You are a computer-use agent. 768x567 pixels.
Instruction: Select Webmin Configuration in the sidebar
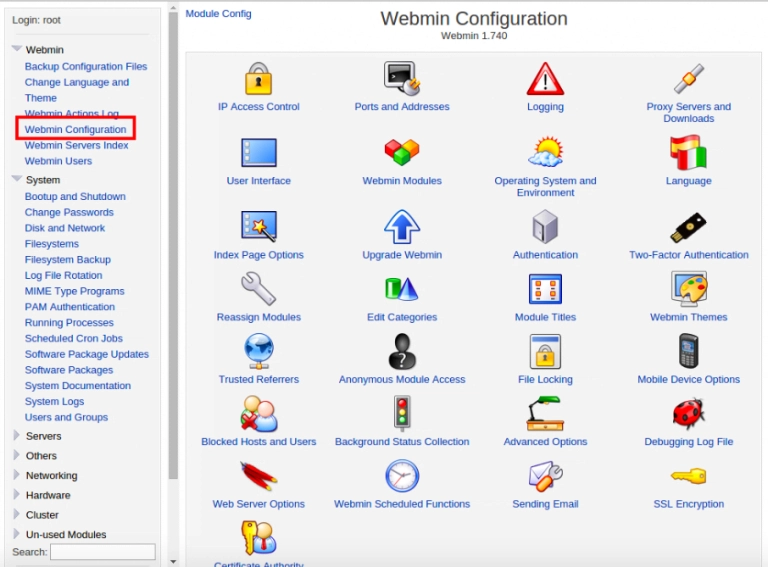(x=75, y=129)
